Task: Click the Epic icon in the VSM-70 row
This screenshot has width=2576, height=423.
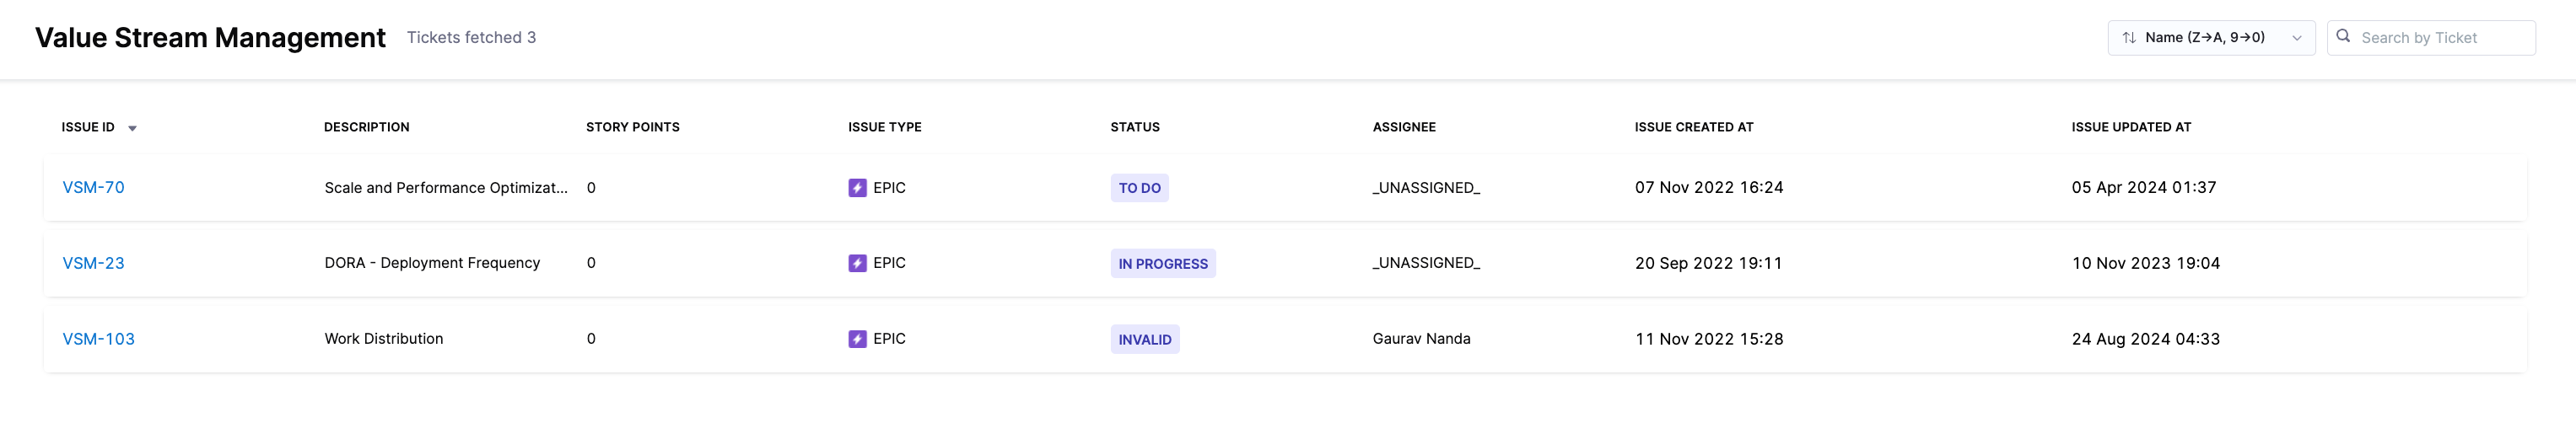Action: pyautogui.click(x=857, y=188)
